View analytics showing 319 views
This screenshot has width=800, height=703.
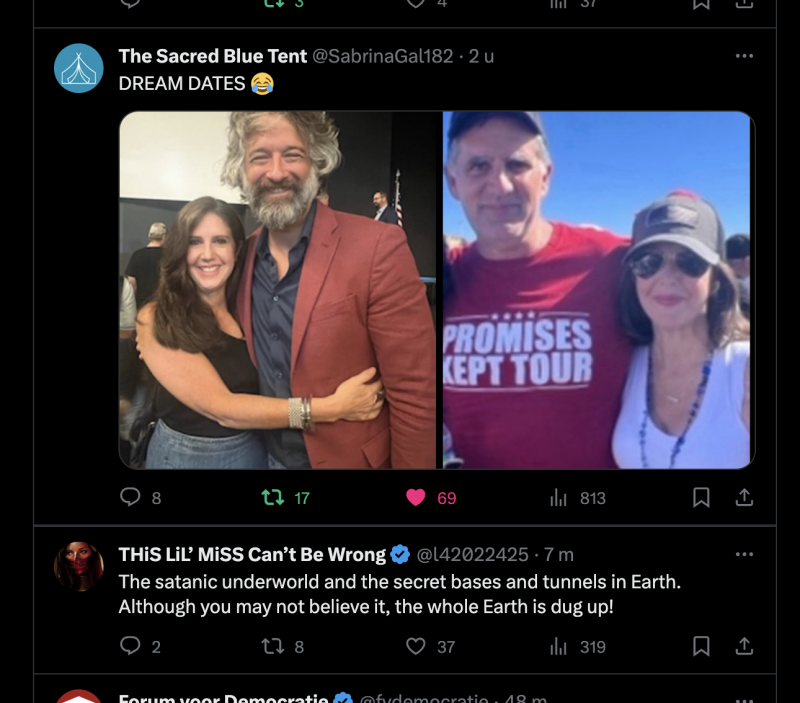(559, 646)
